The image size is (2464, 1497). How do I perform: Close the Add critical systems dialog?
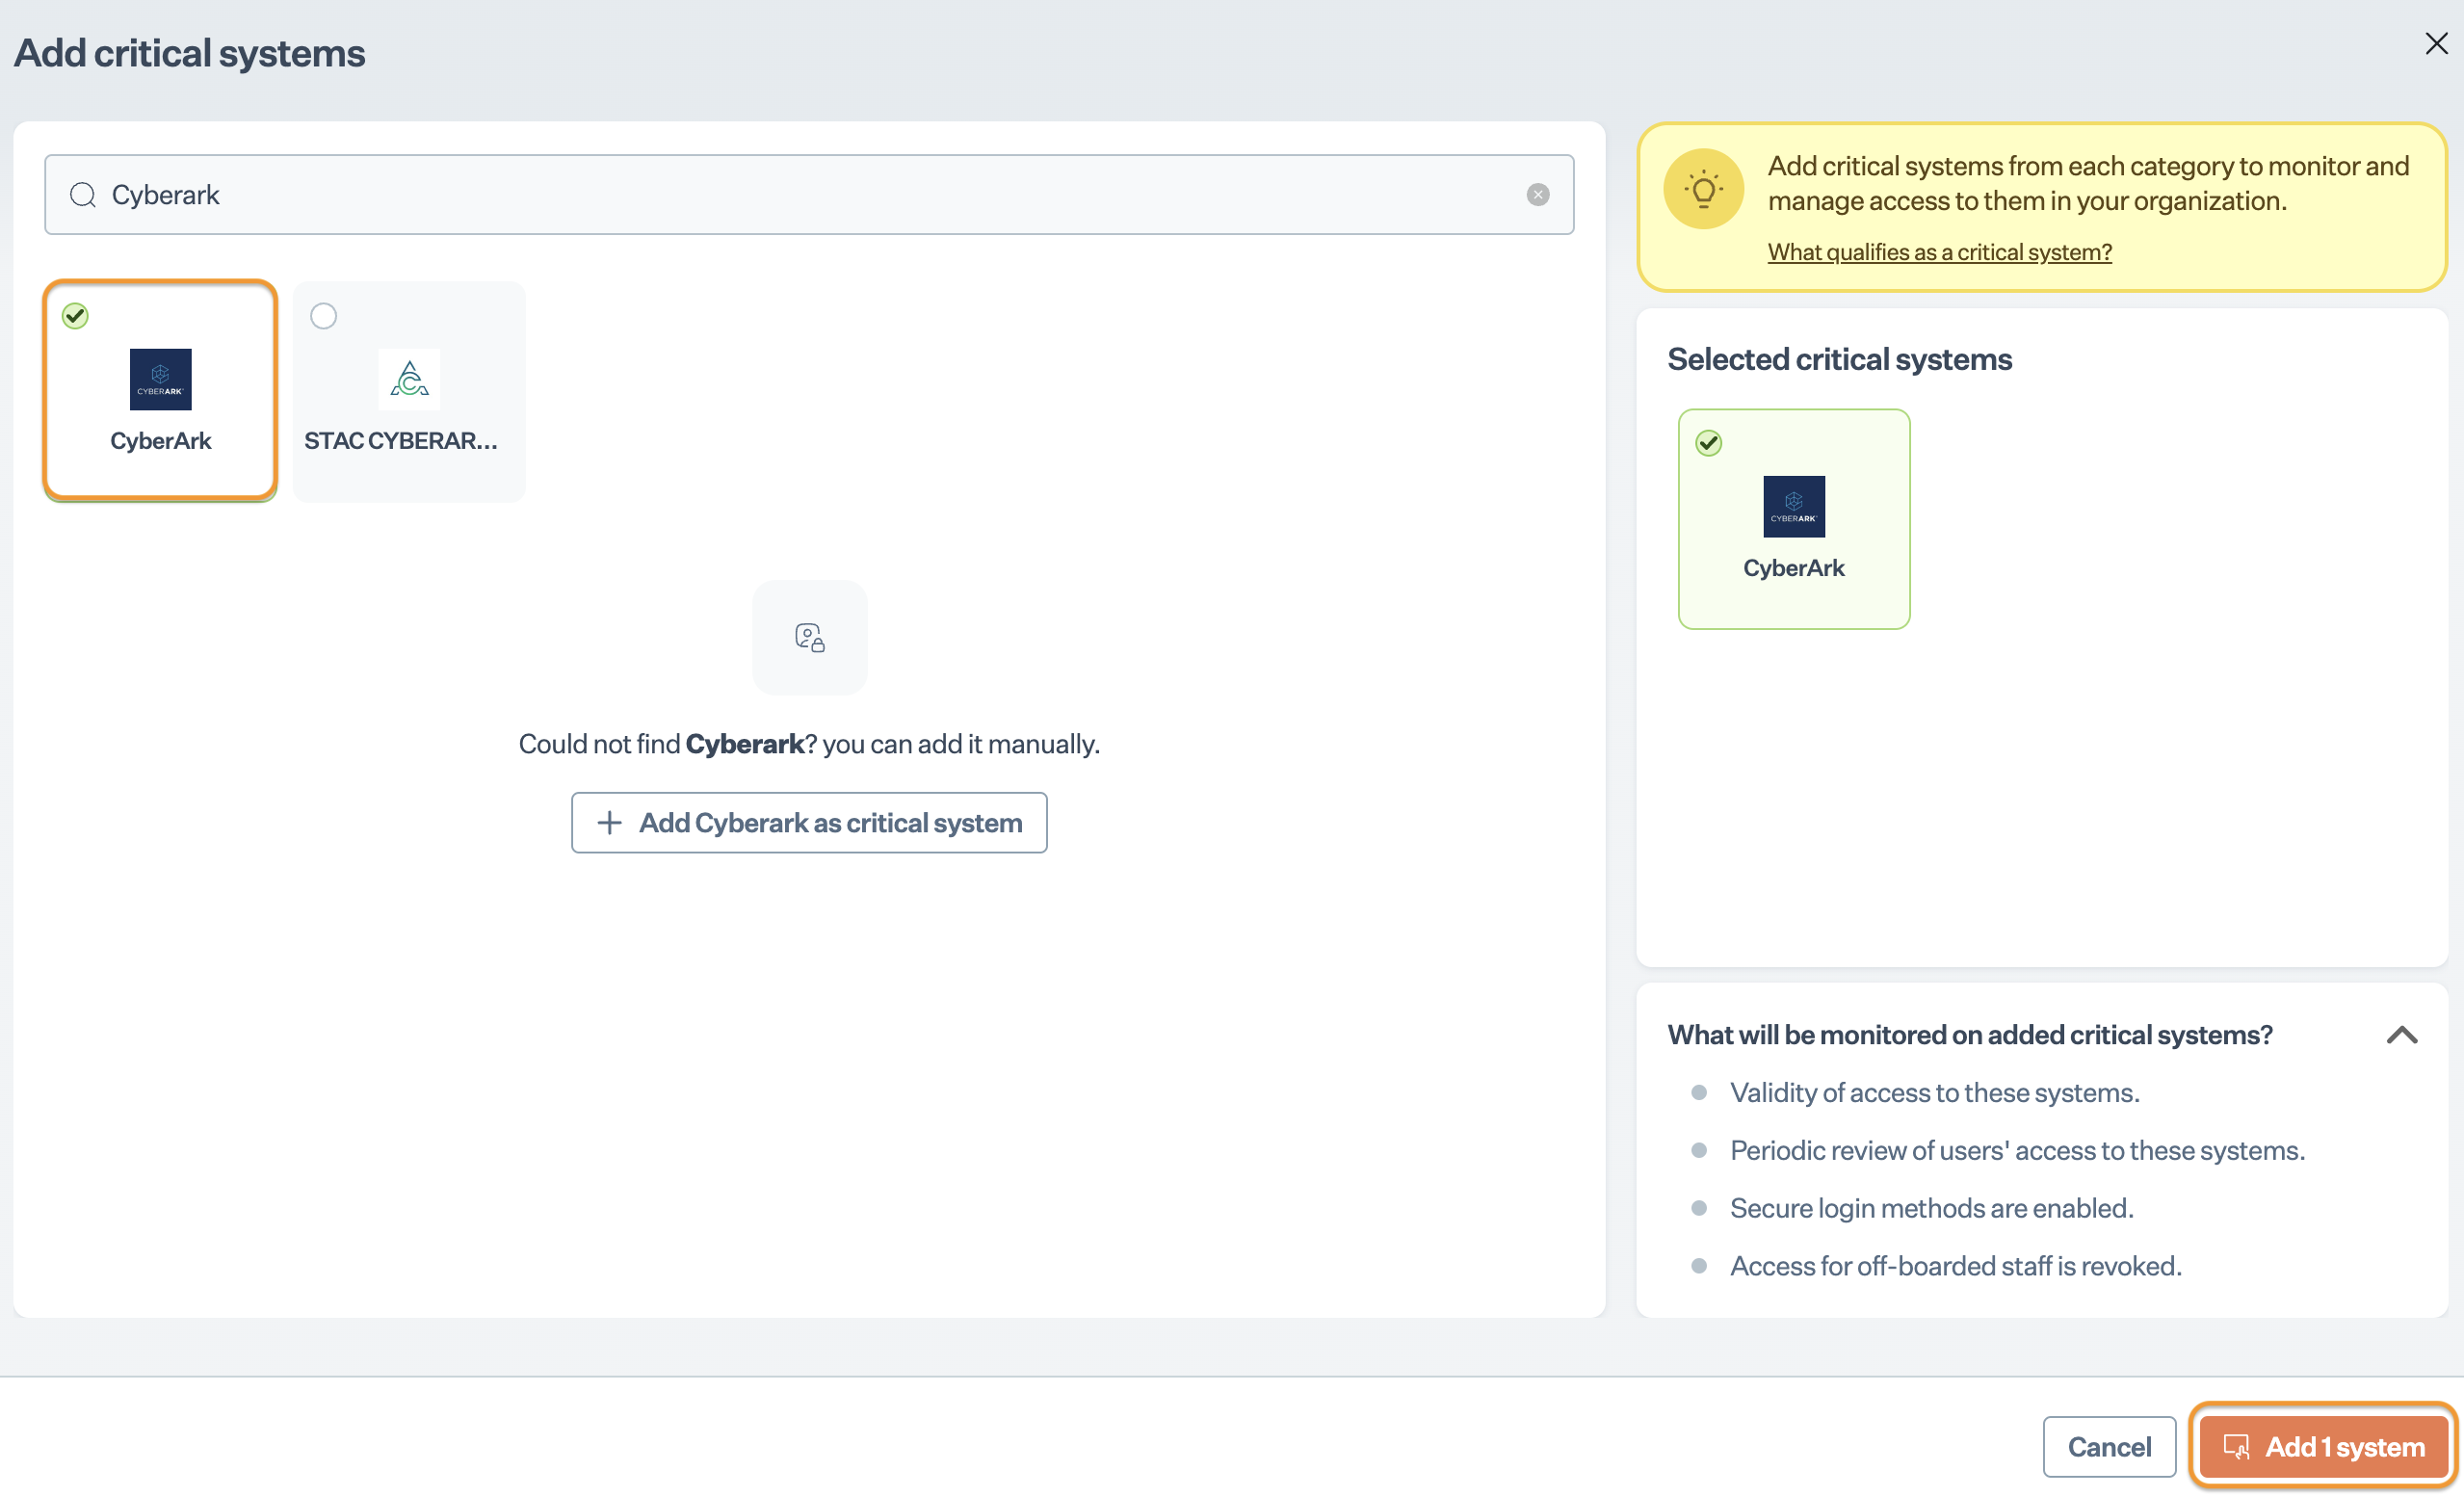pos(2435,44)
